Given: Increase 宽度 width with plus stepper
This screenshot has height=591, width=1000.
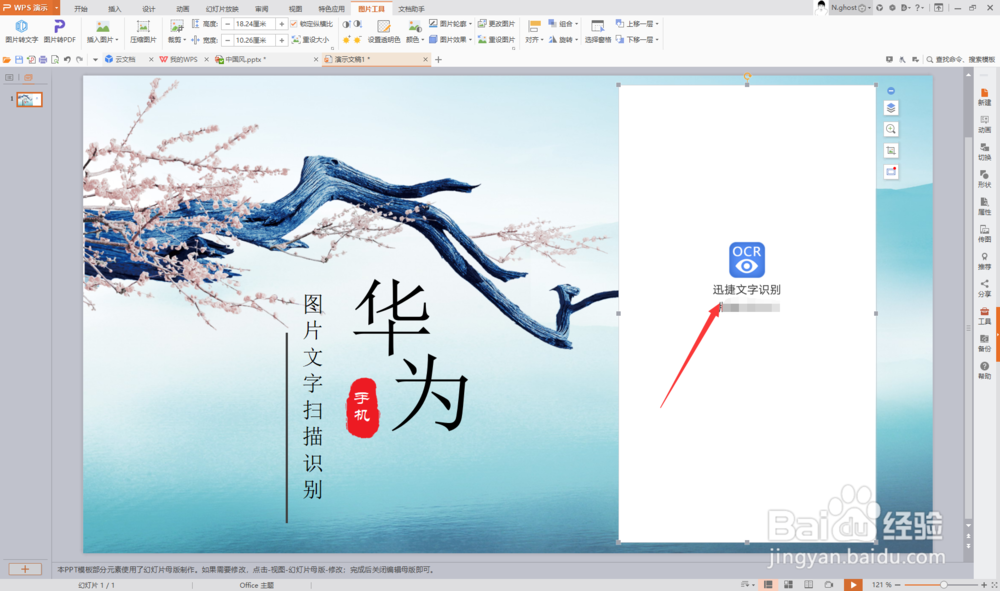Looking at the screenshot, I should point(281,40).
